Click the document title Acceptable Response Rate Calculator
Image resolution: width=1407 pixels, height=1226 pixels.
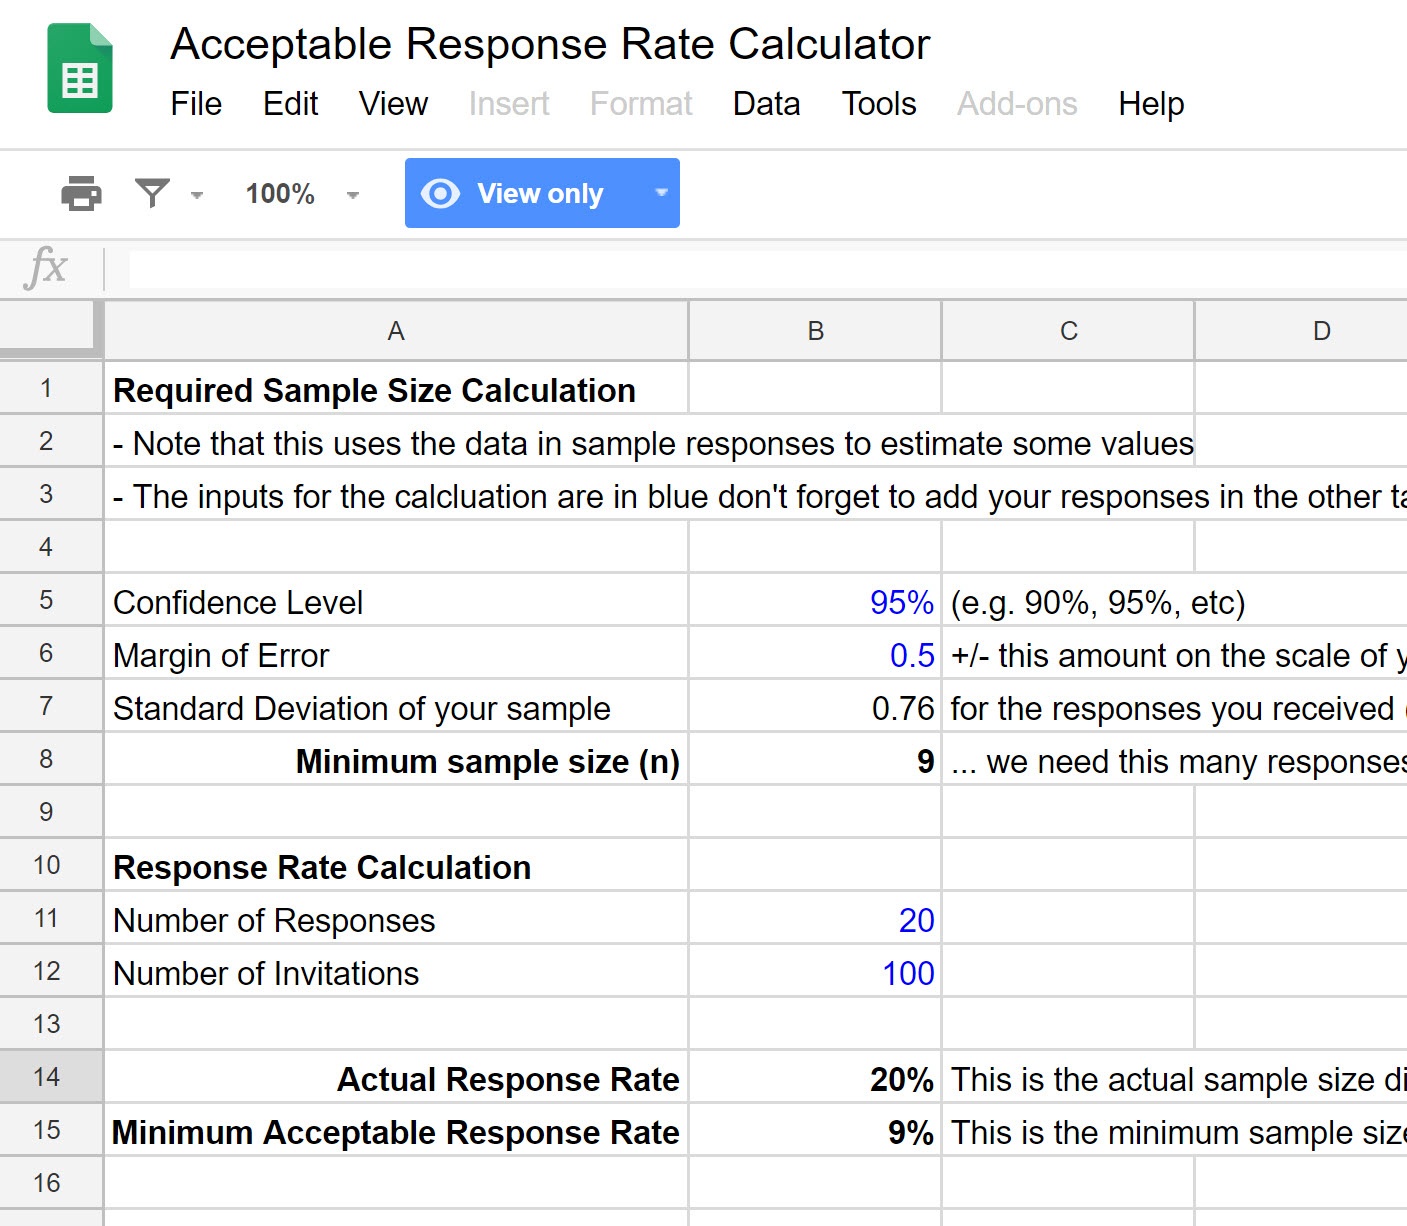click(550, 44)
